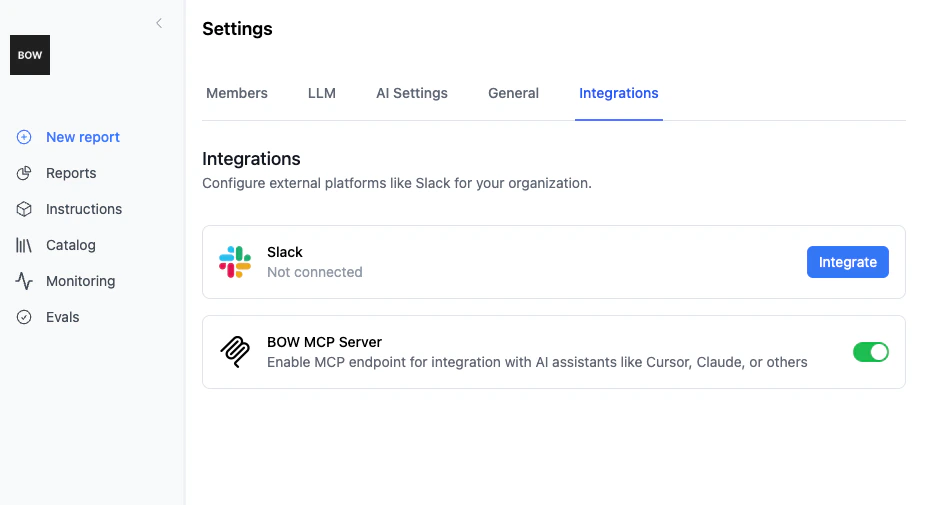Open the AI Settings tab
The width and height of the screenshot is (951, 505).
[x=412, y=93]
